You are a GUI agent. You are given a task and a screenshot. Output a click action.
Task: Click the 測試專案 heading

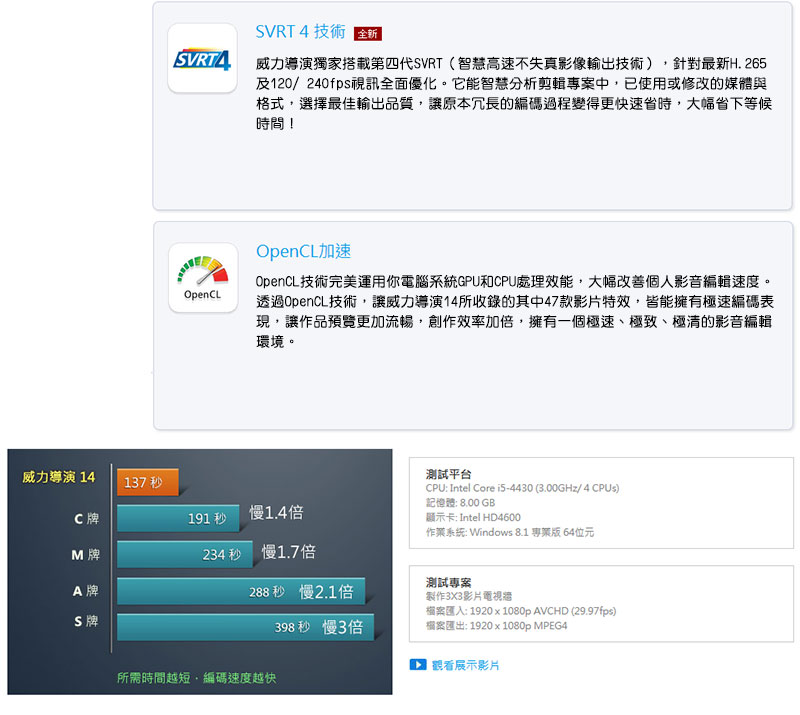448,582
